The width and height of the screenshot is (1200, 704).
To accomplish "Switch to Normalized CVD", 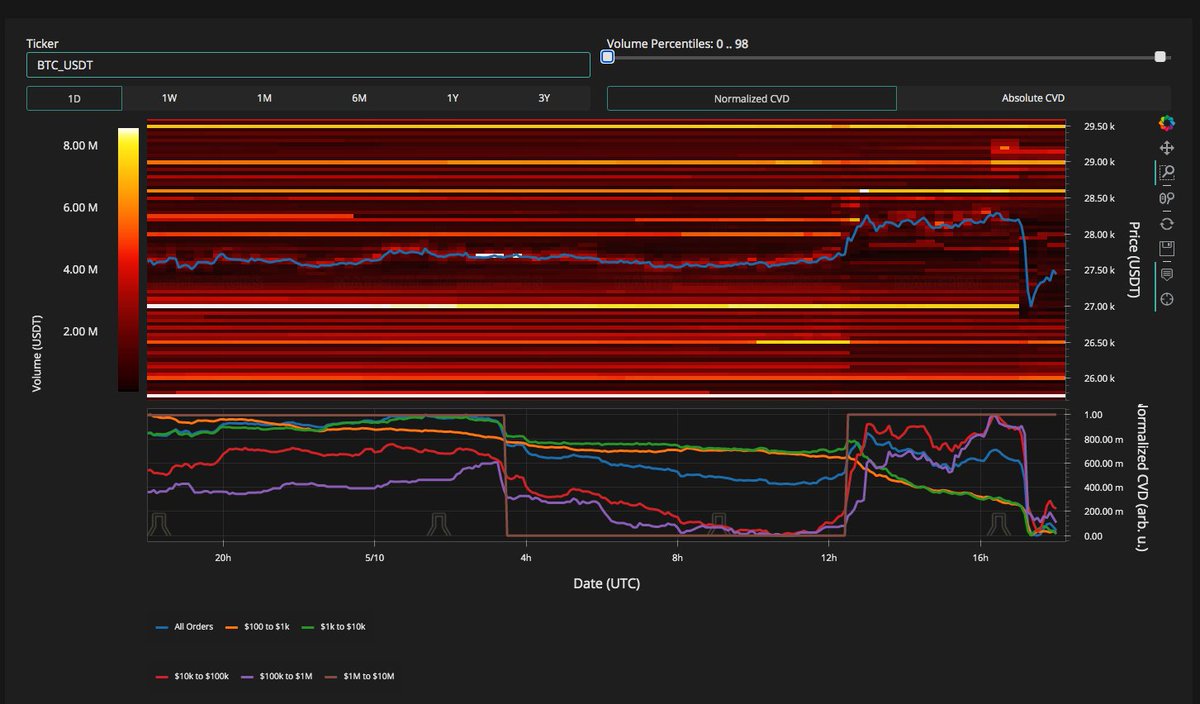I will click(752, 98).
